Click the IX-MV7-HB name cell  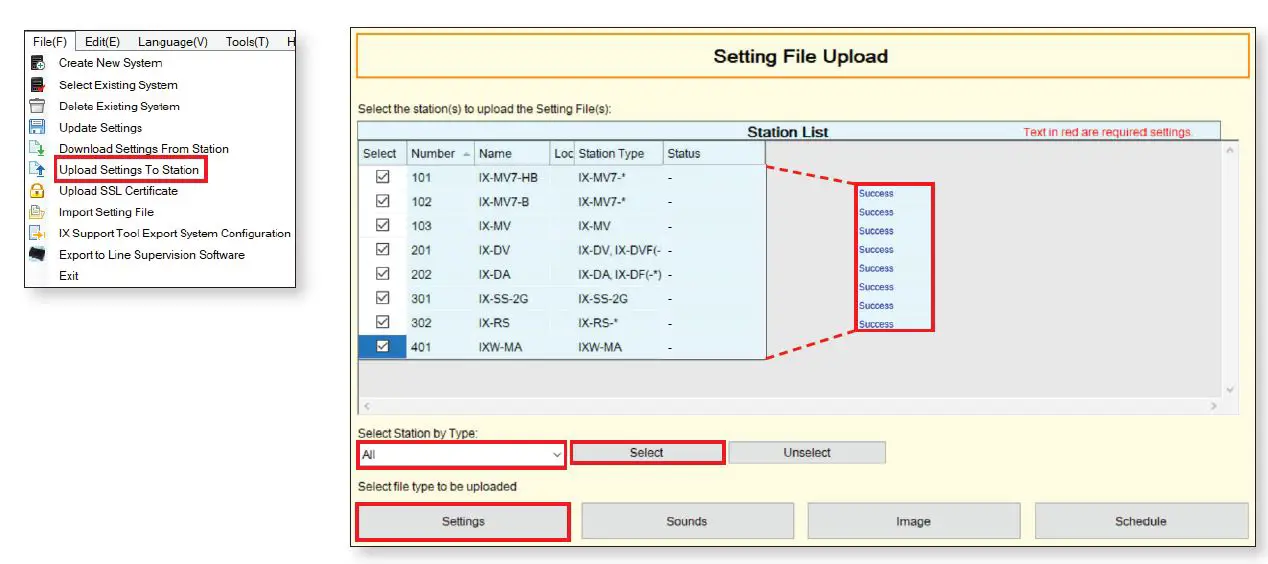pos(512,177)
